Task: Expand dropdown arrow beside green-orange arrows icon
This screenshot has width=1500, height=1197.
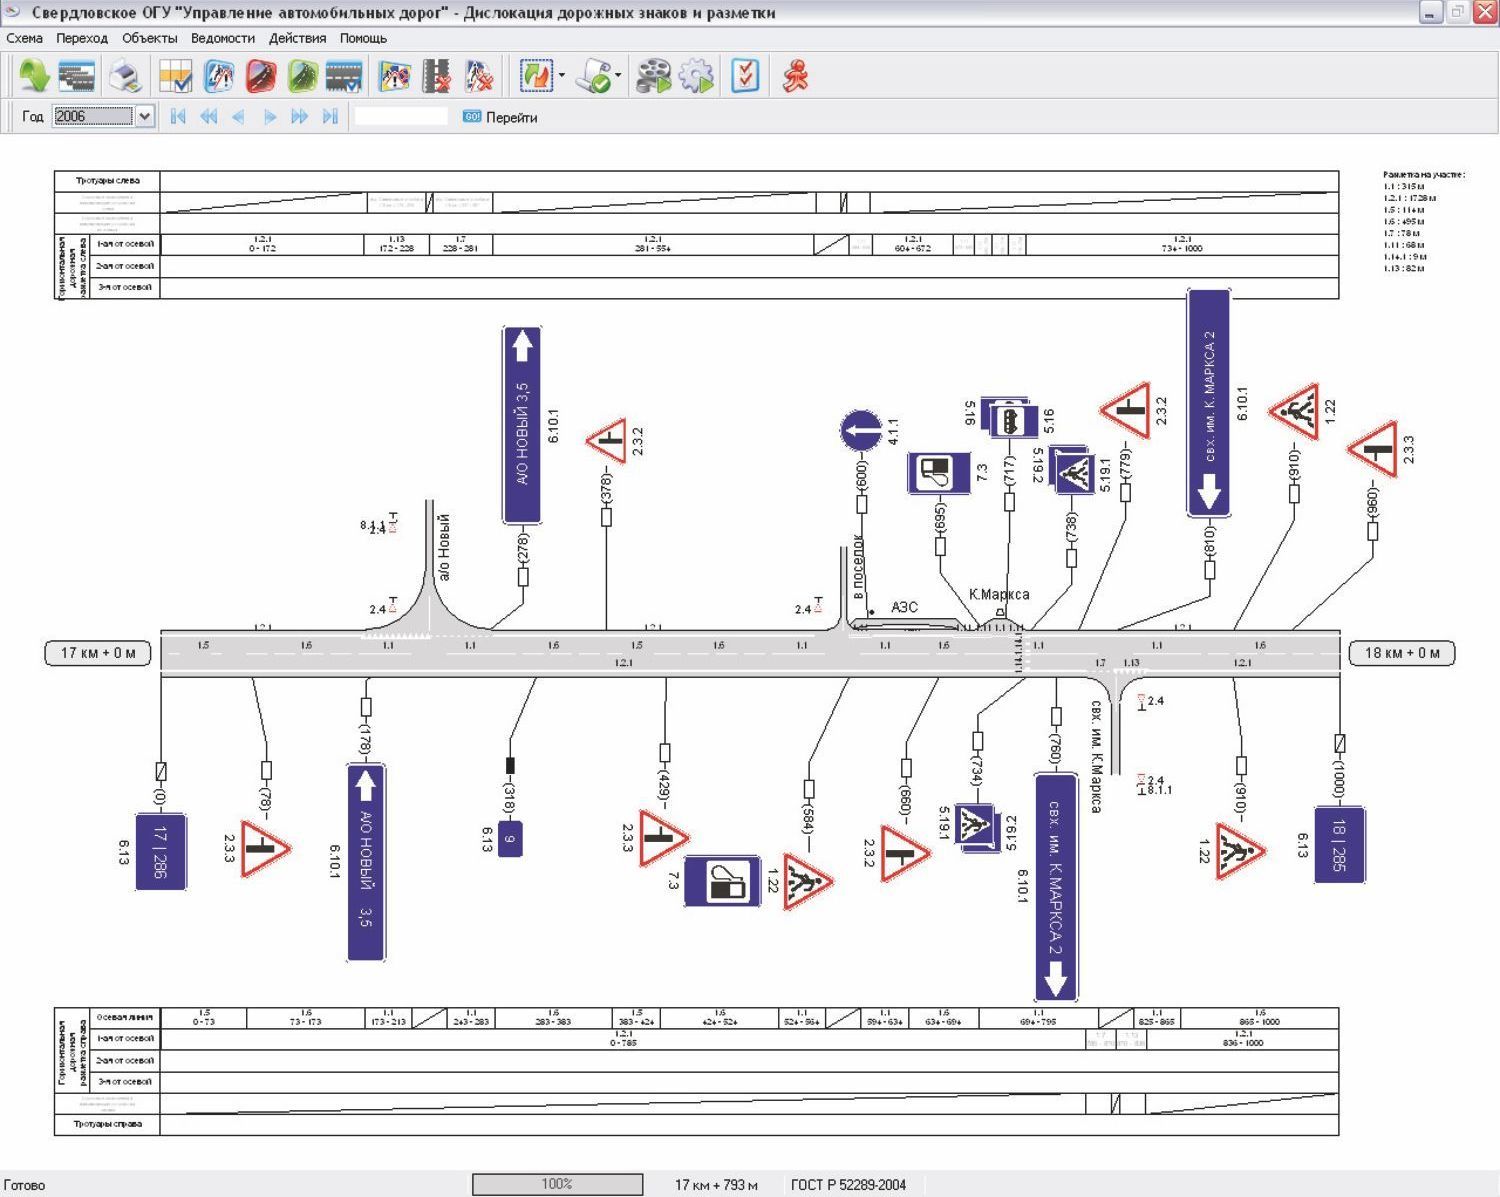Action: (x=561, y=76)
